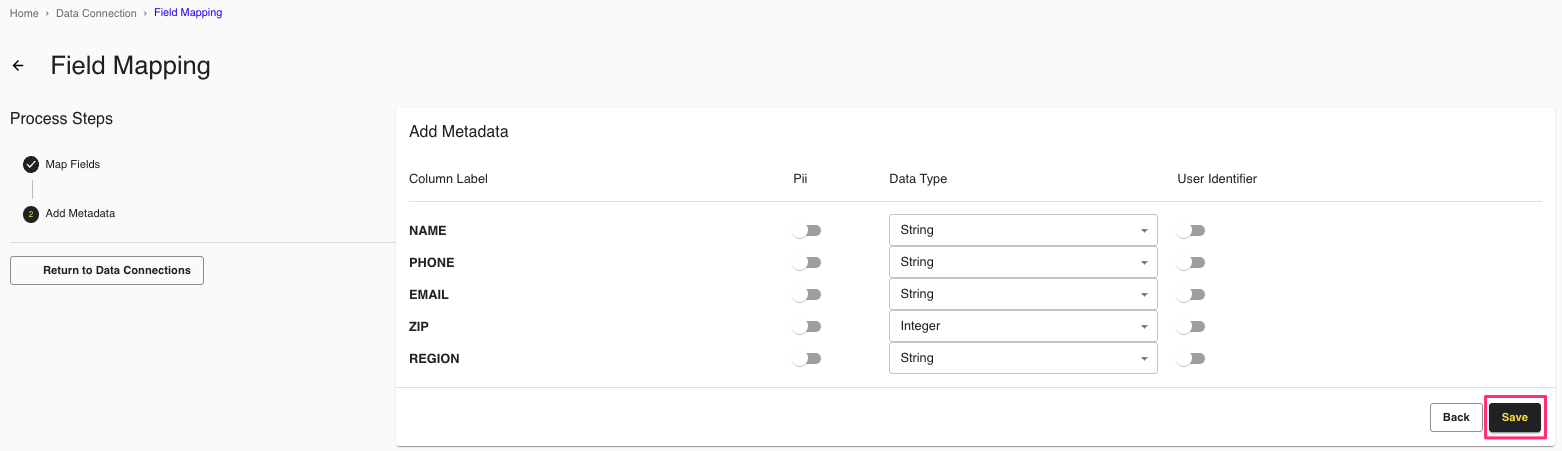1562x451 pixels.
Task: Enable Pii for the EMAIL column
Action: (806, 295)
